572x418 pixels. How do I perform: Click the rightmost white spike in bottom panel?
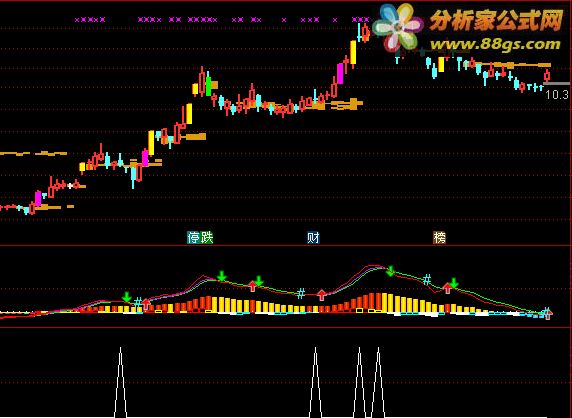click(378, 382)
